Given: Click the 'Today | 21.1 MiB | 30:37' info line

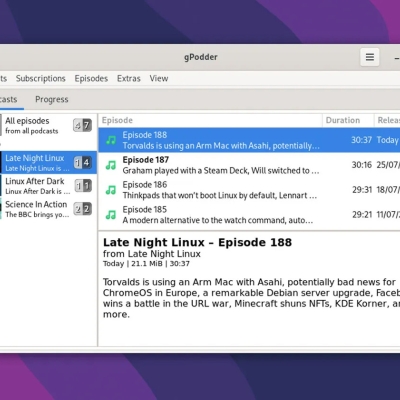Looking at the screenshot, I should tap(146, 264).
